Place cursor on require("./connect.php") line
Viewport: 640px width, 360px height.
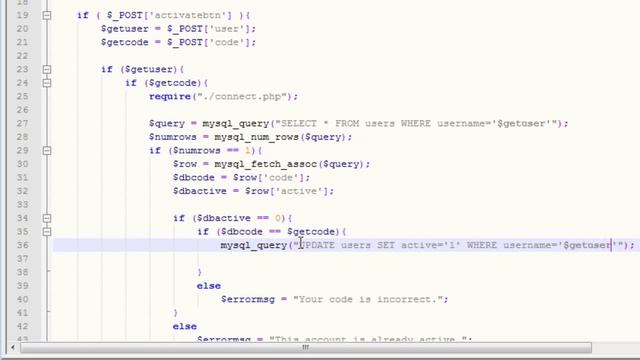pos(223,97)
